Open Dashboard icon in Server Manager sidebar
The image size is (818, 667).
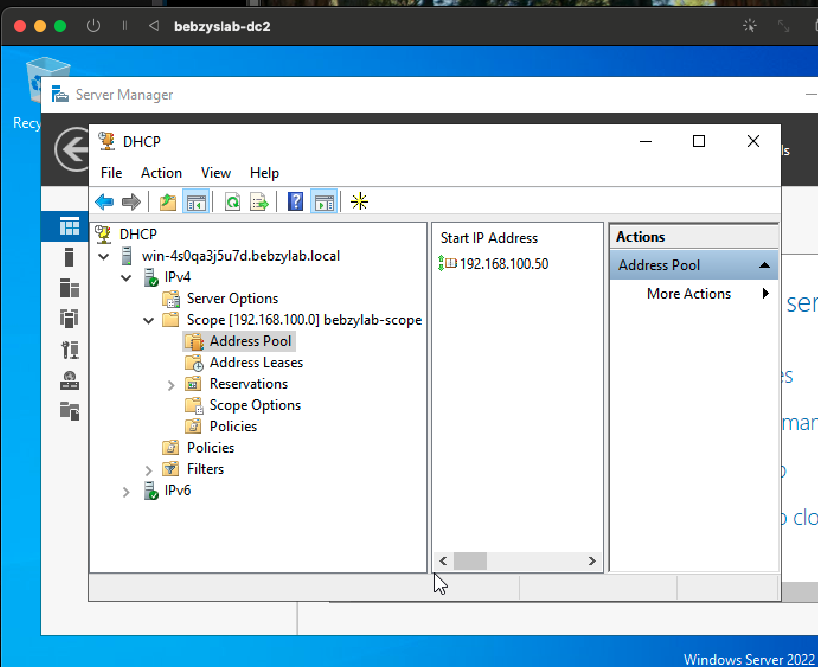point(69,226)
